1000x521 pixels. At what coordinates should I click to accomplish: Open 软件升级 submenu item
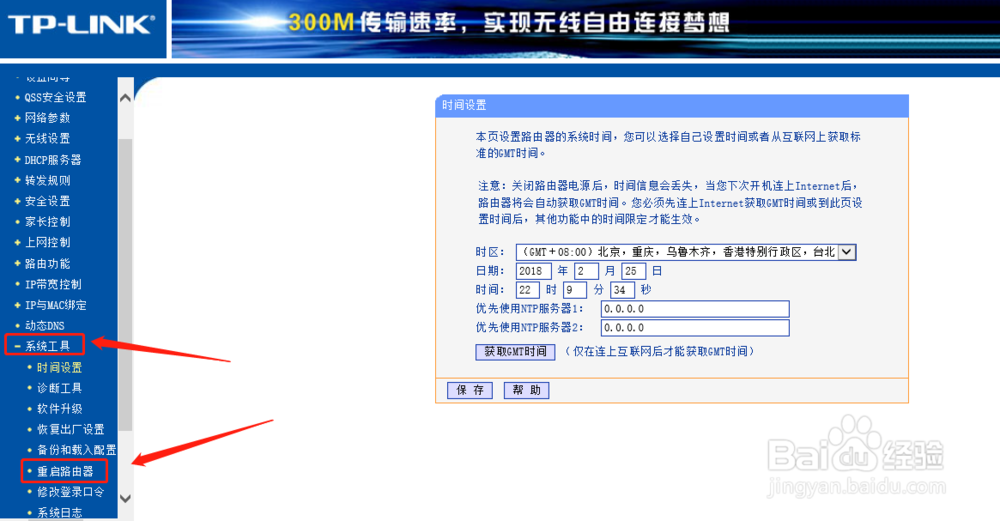pos(59,409)
